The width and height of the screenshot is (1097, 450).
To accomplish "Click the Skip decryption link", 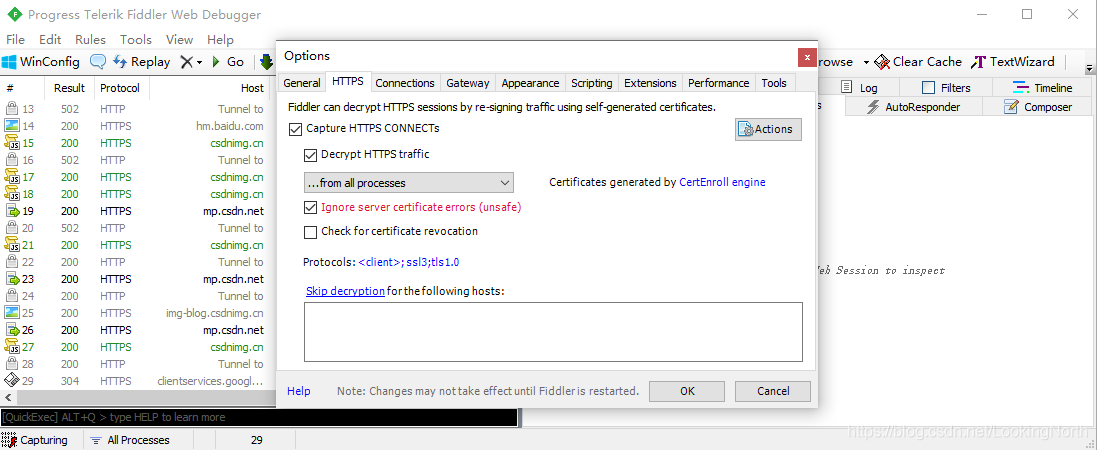I will pos(345,290).
